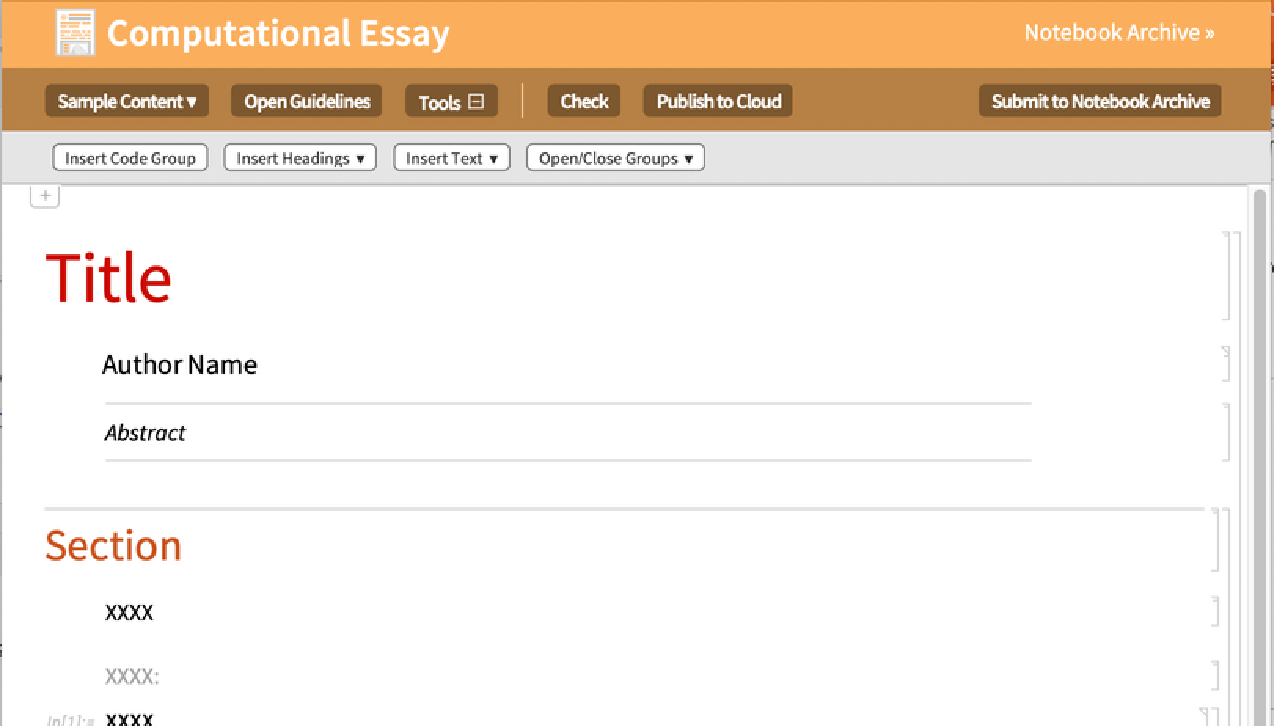
Task: Expand the Open/Close Groups dropdown
Action: 615,158
